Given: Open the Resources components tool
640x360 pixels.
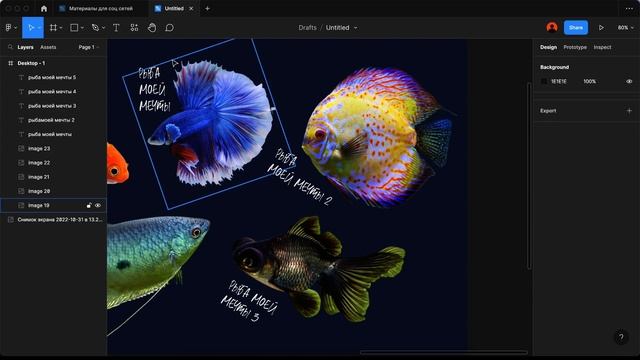Looking at the screenshot, I should [134, 28].
